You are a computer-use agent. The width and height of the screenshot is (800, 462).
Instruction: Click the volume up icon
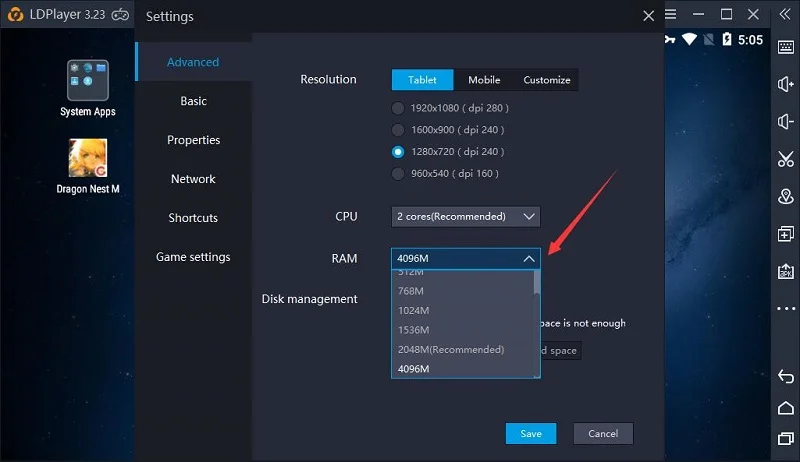pos(786,84)
